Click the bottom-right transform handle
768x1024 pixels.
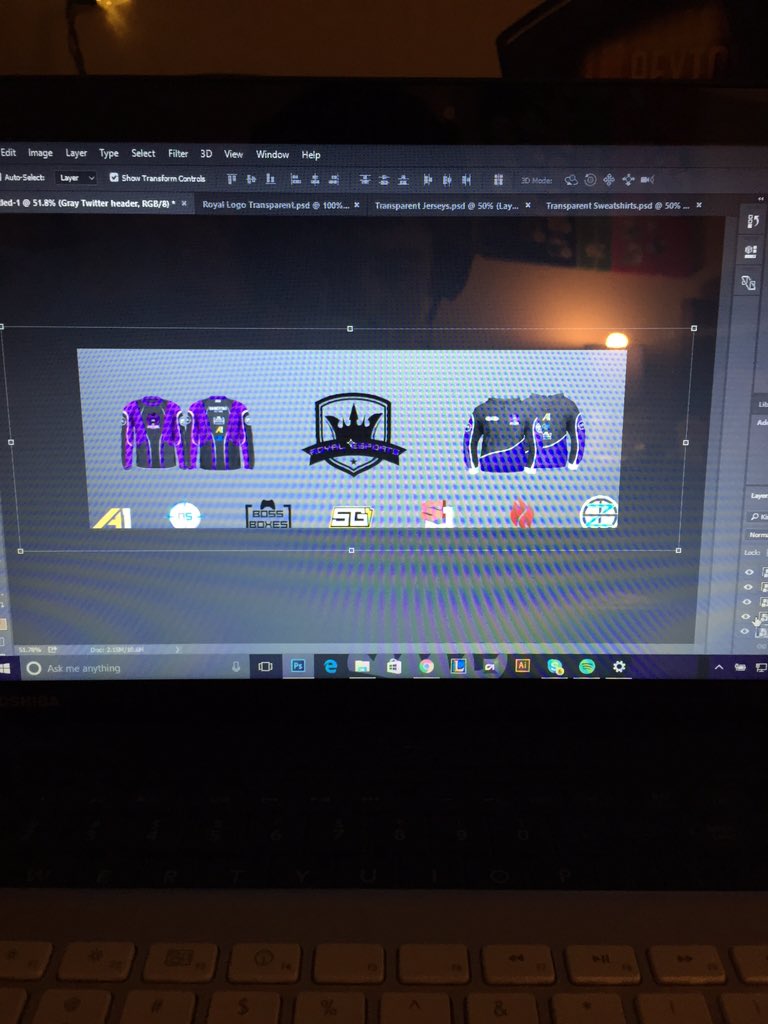[679, 551]
